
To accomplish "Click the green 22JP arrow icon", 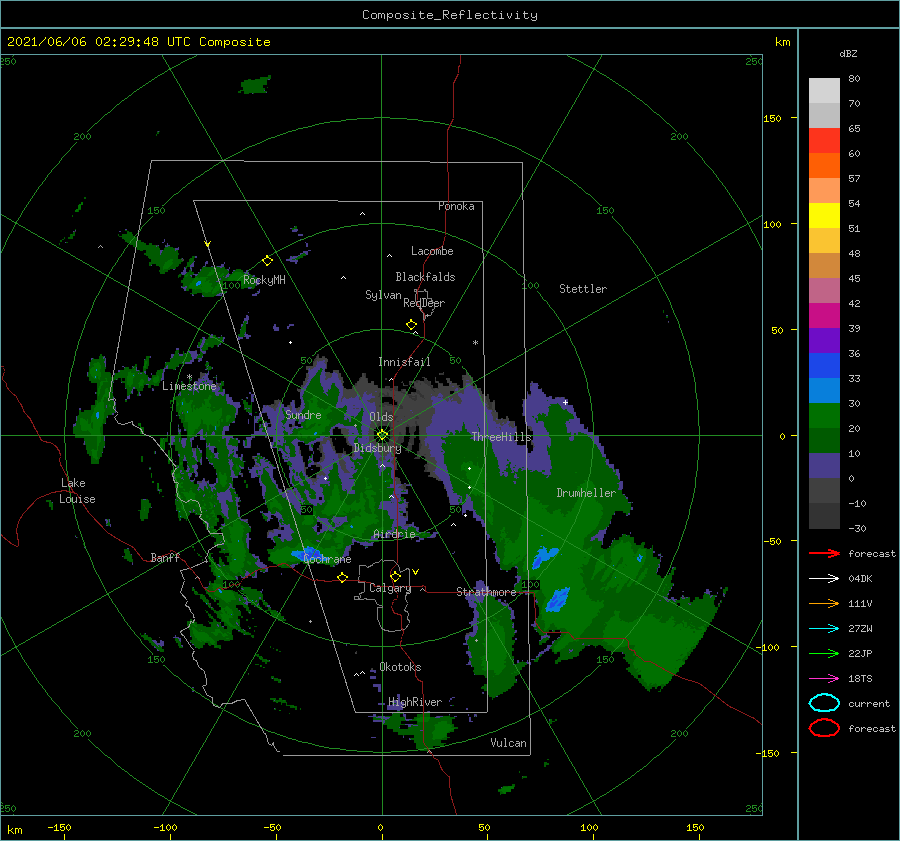I will click(824, 653).
